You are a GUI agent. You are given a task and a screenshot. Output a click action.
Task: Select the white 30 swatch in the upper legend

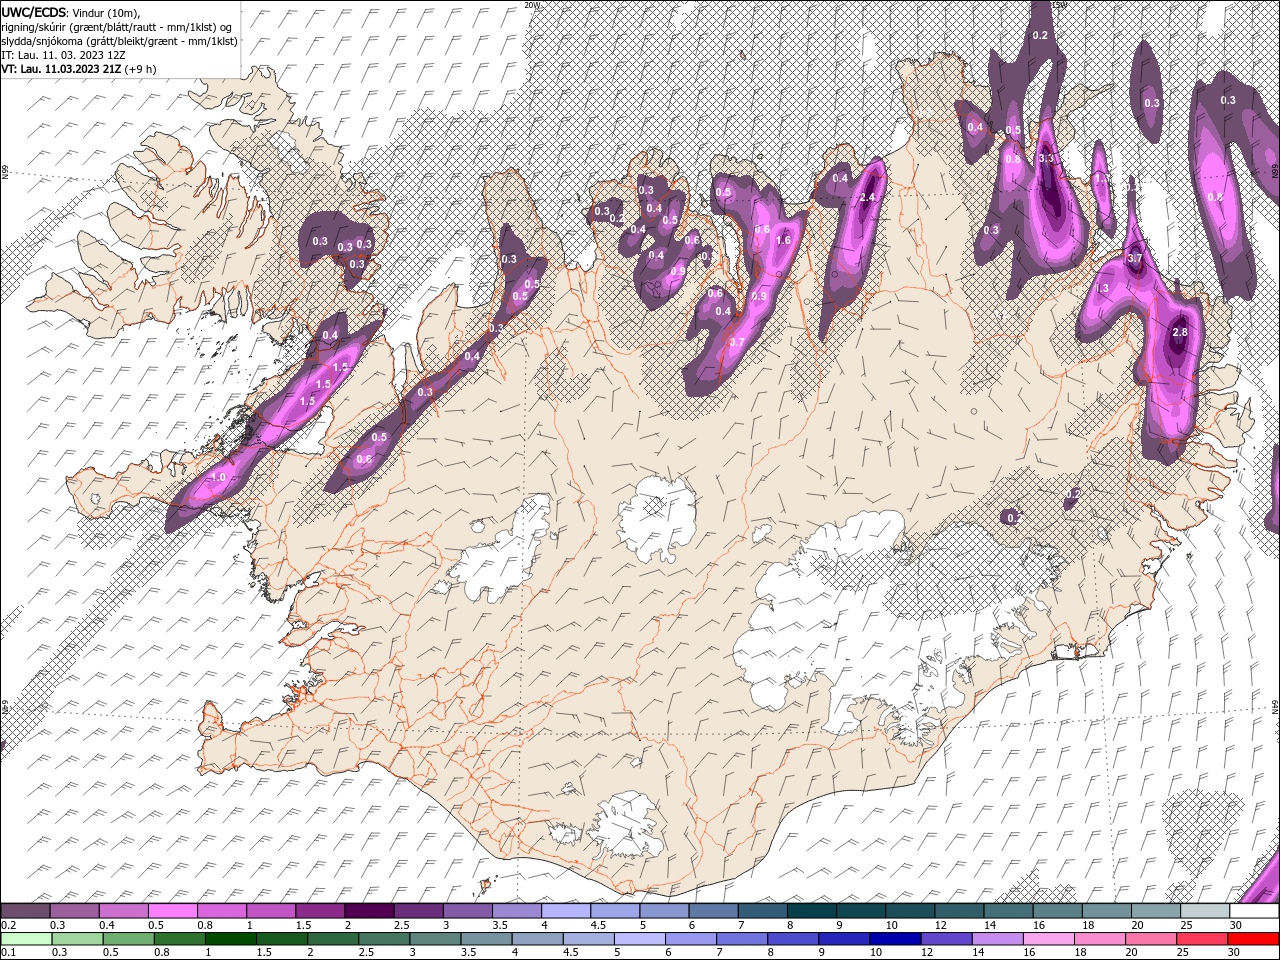(1254, 911)
